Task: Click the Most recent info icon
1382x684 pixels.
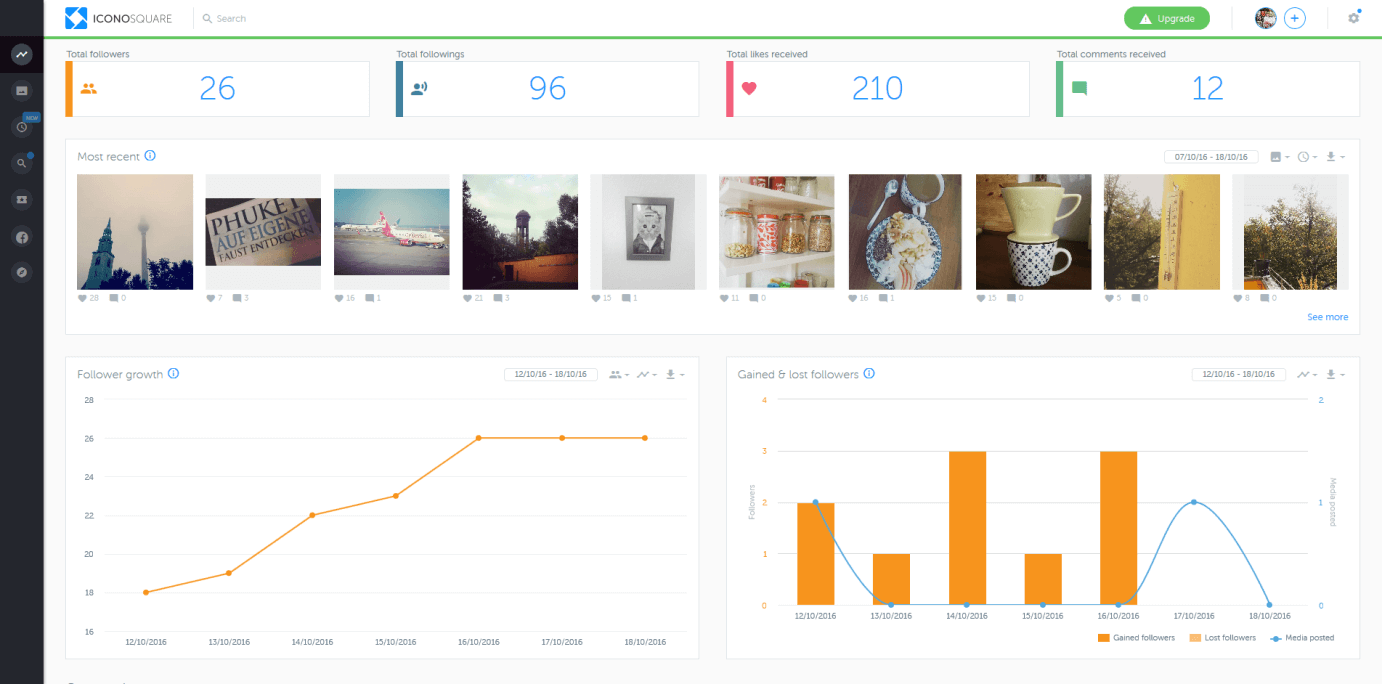Action: [x=150, y=156]
